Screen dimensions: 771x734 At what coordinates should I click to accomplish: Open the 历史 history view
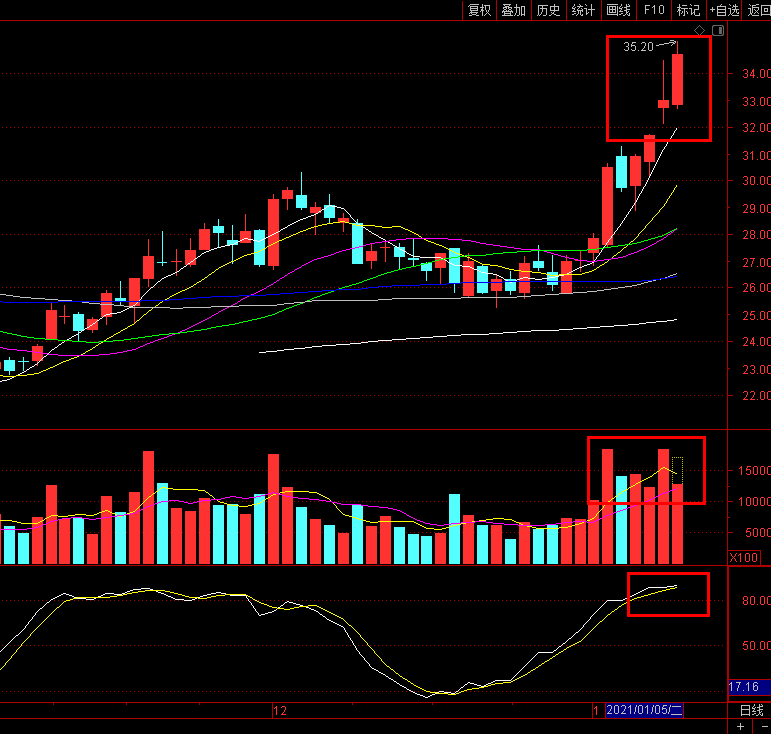click(x=549, y=10)
